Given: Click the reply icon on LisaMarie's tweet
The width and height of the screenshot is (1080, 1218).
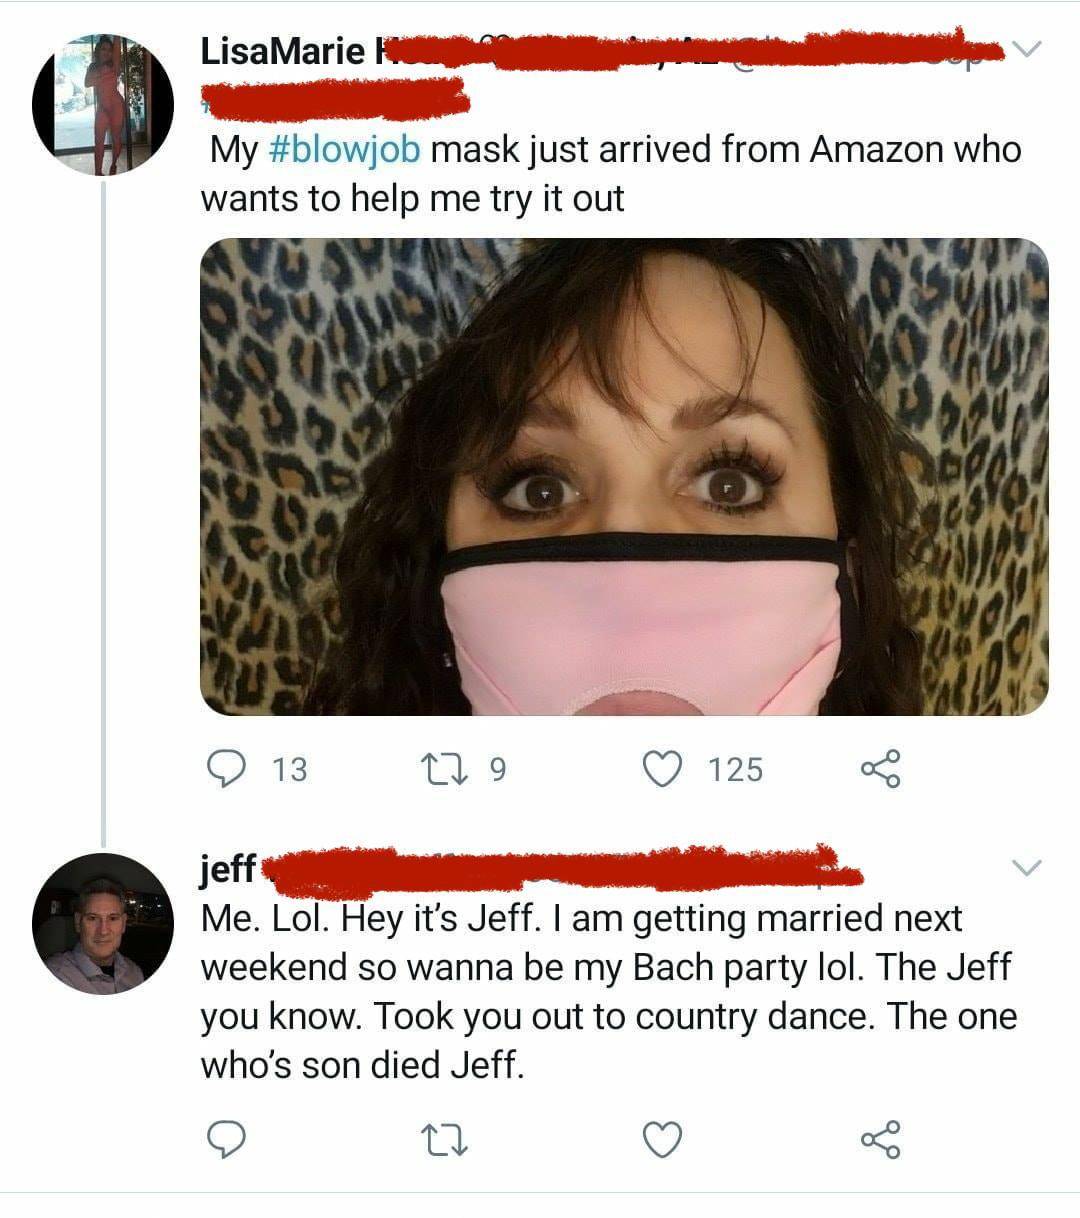Looking at the screenshot, I should tap(231, 768).
